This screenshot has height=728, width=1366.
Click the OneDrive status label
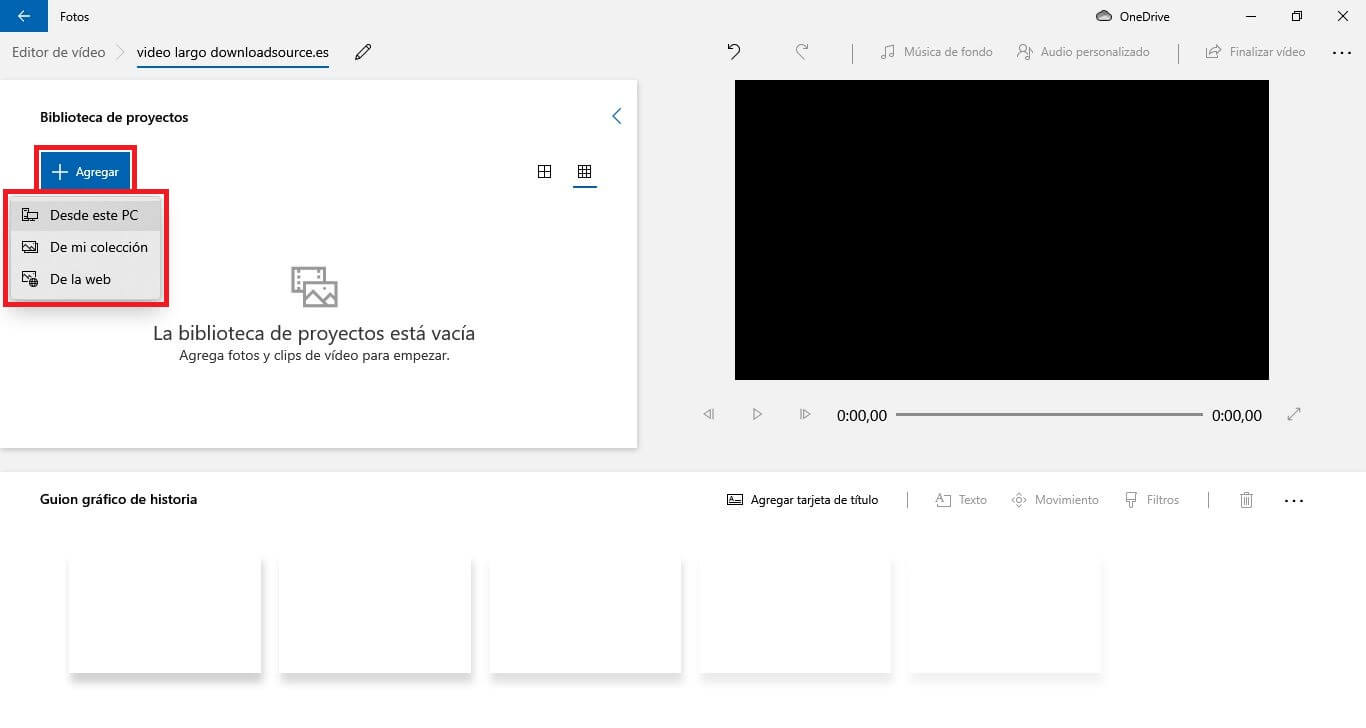click(1133, 16)
